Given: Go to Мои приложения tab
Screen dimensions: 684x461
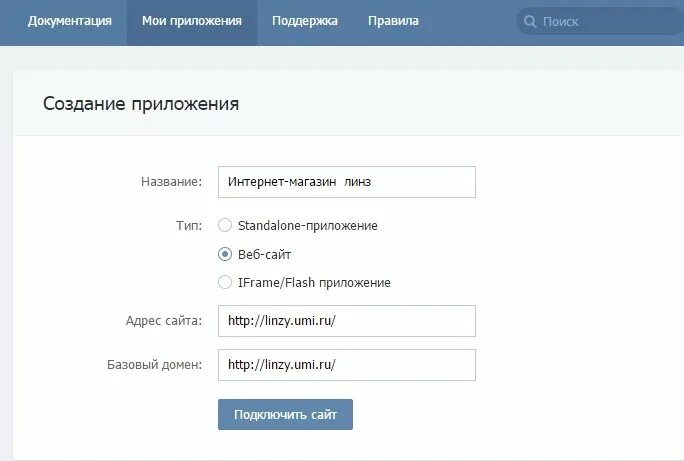Looking at the screenshot, I should [192, 21].
